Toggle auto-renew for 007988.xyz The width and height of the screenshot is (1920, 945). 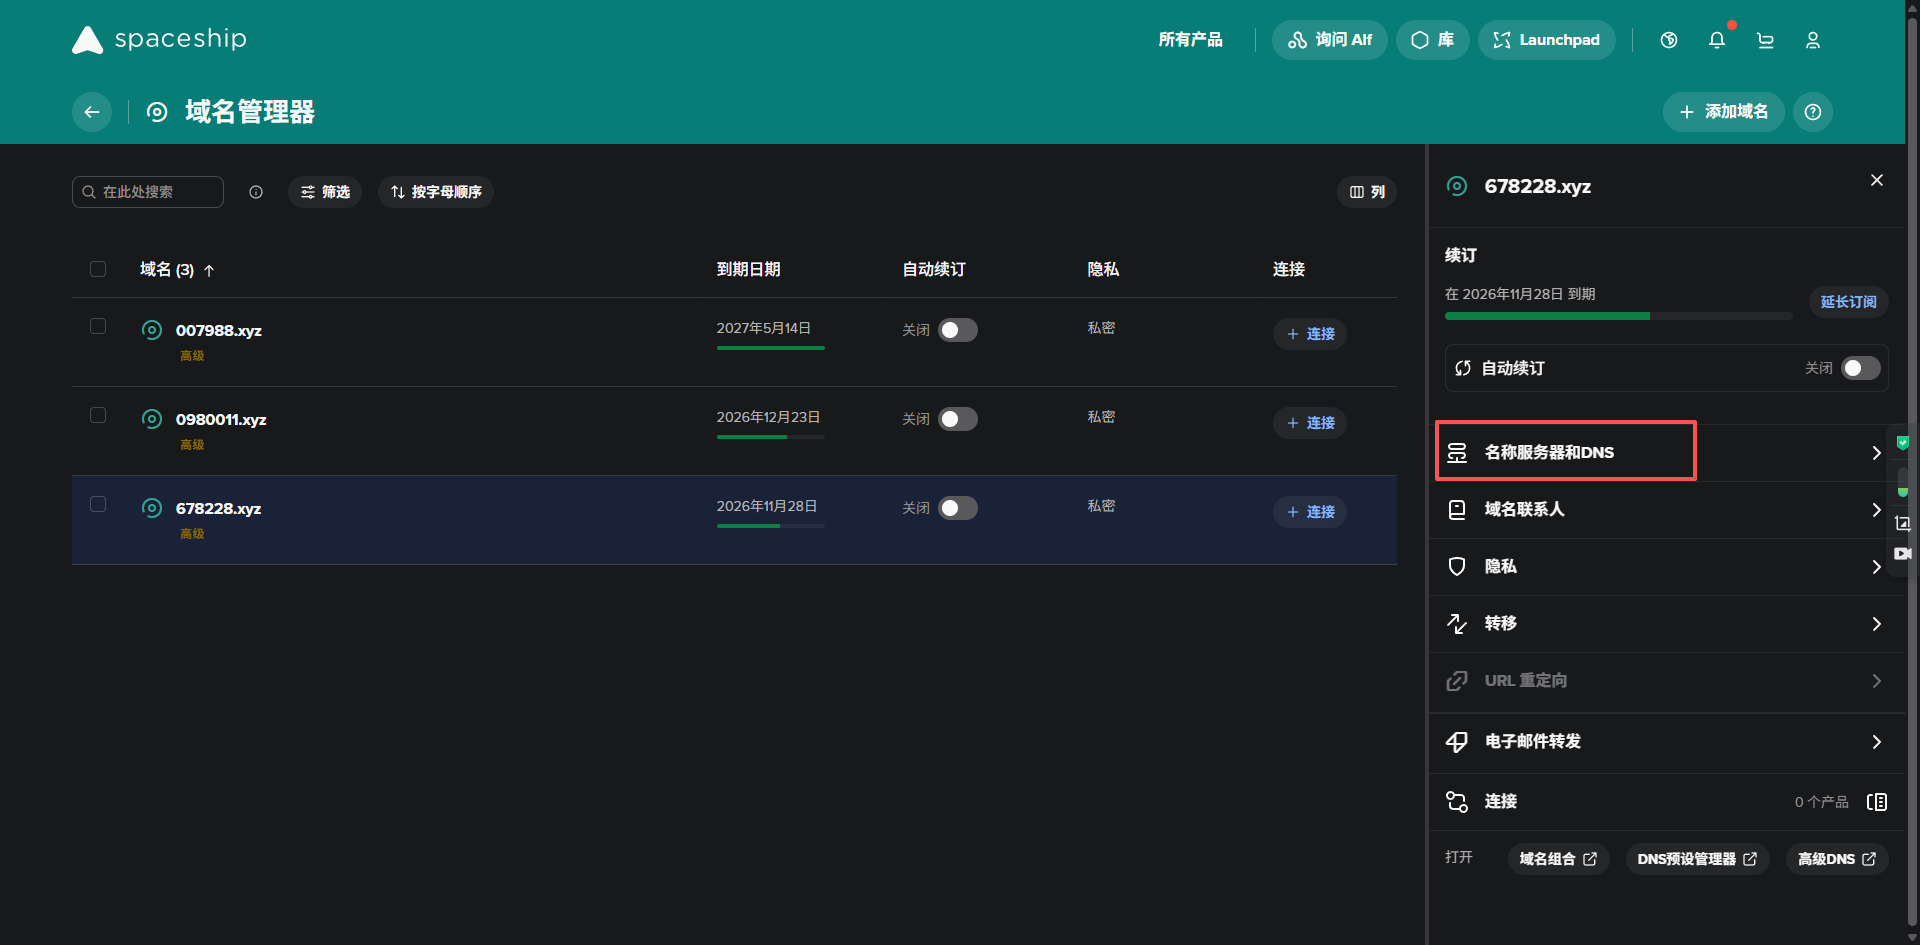coord(958,330)
